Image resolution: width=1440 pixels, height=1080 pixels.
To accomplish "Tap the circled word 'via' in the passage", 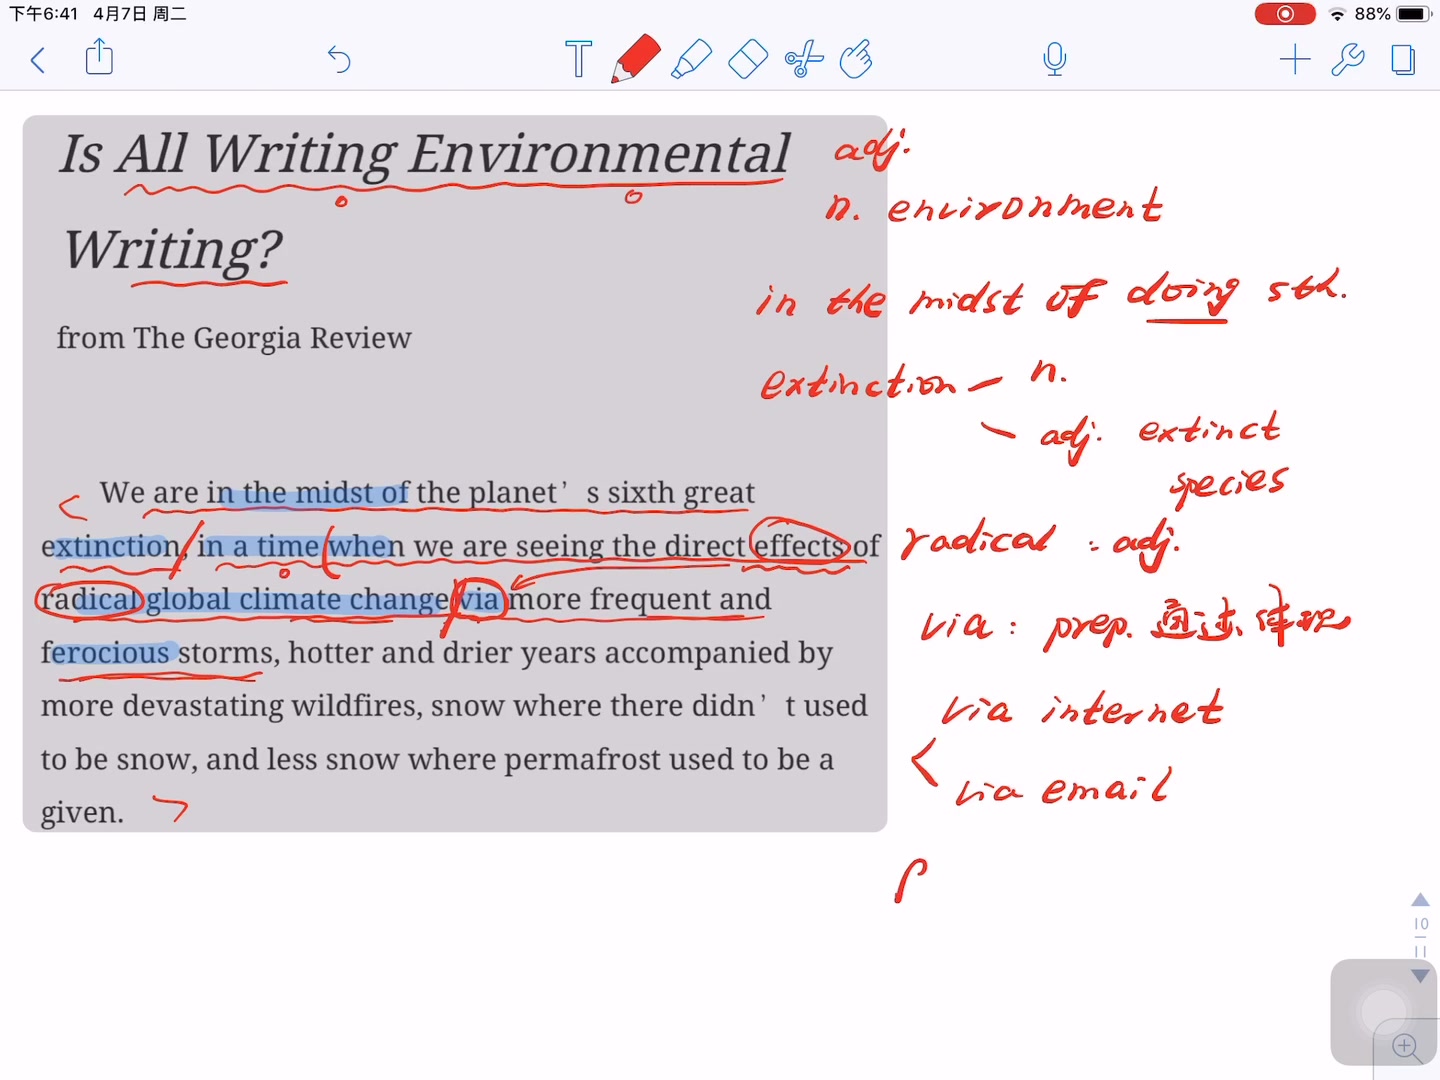I will click(479, 599).
